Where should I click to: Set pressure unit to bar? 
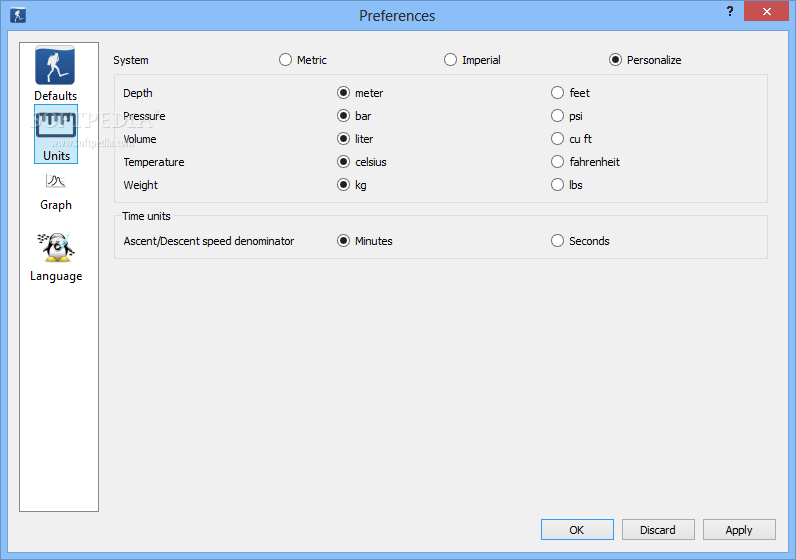[354, 116]
